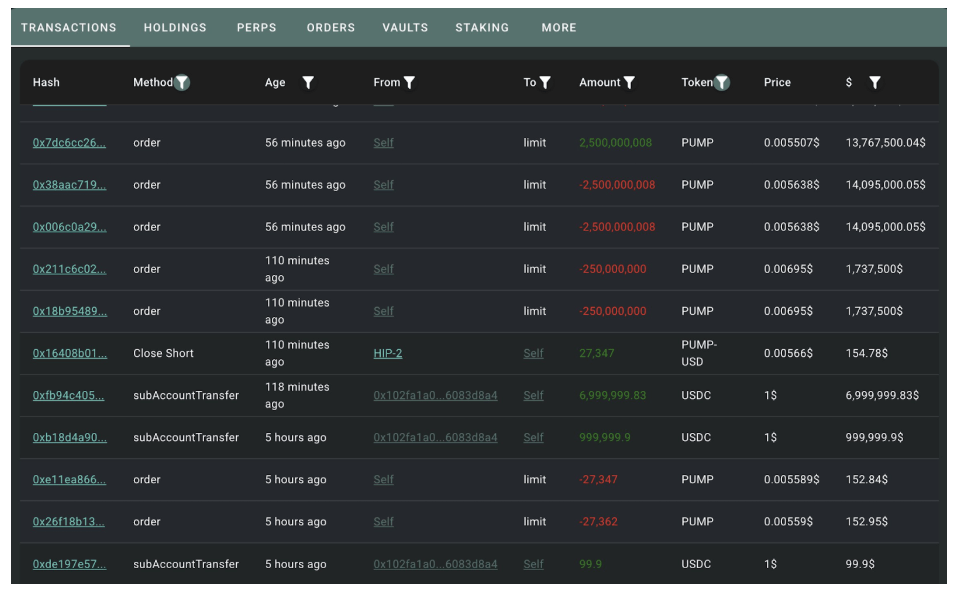
Task: Open the To column filter icon
Action: point(544,82)
